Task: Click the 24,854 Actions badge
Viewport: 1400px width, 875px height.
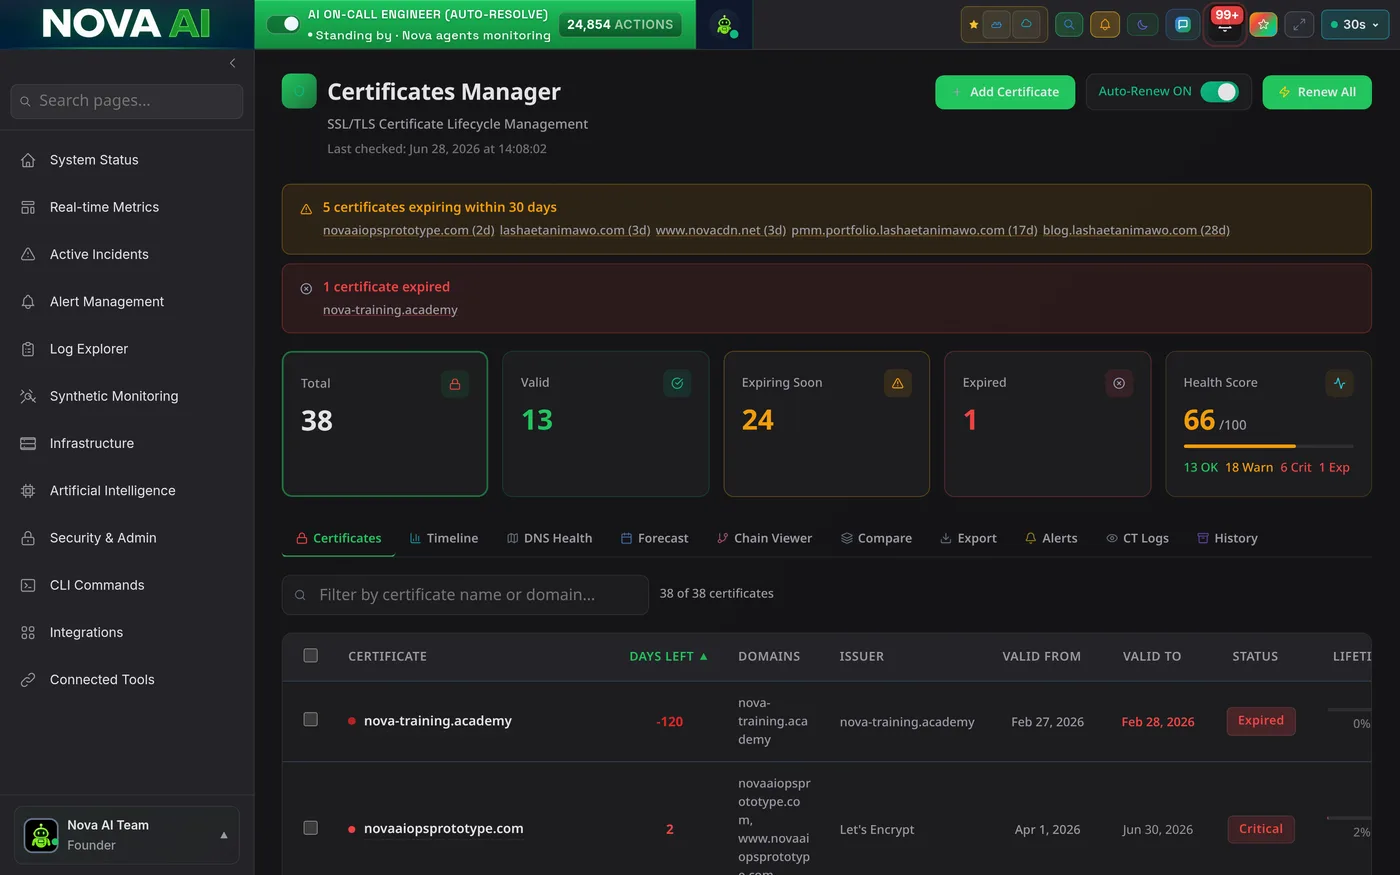Action: pos(620,24)
